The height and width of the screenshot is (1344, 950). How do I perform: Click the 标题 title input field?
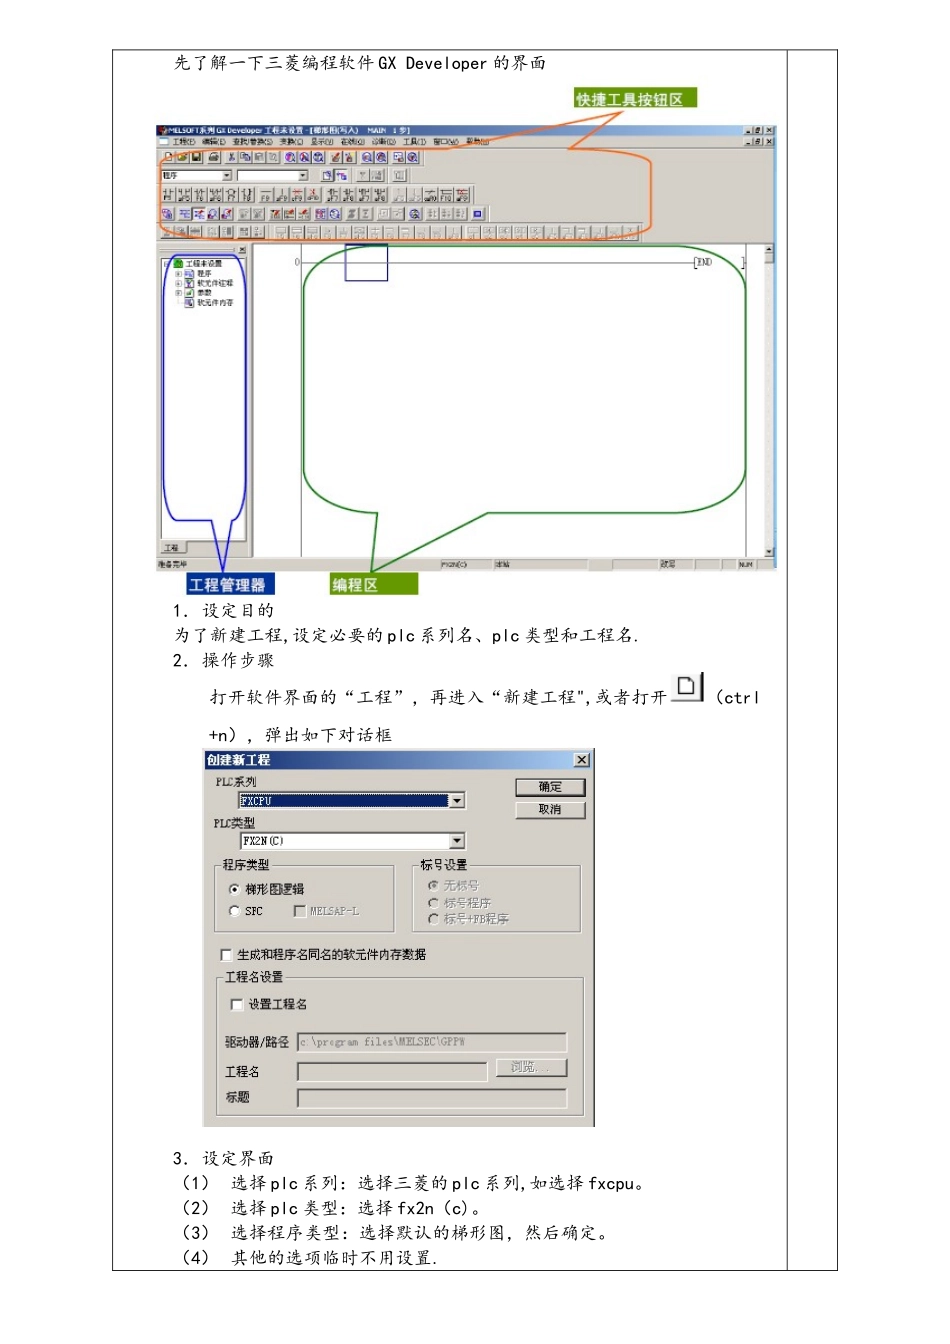(432, 1098)
